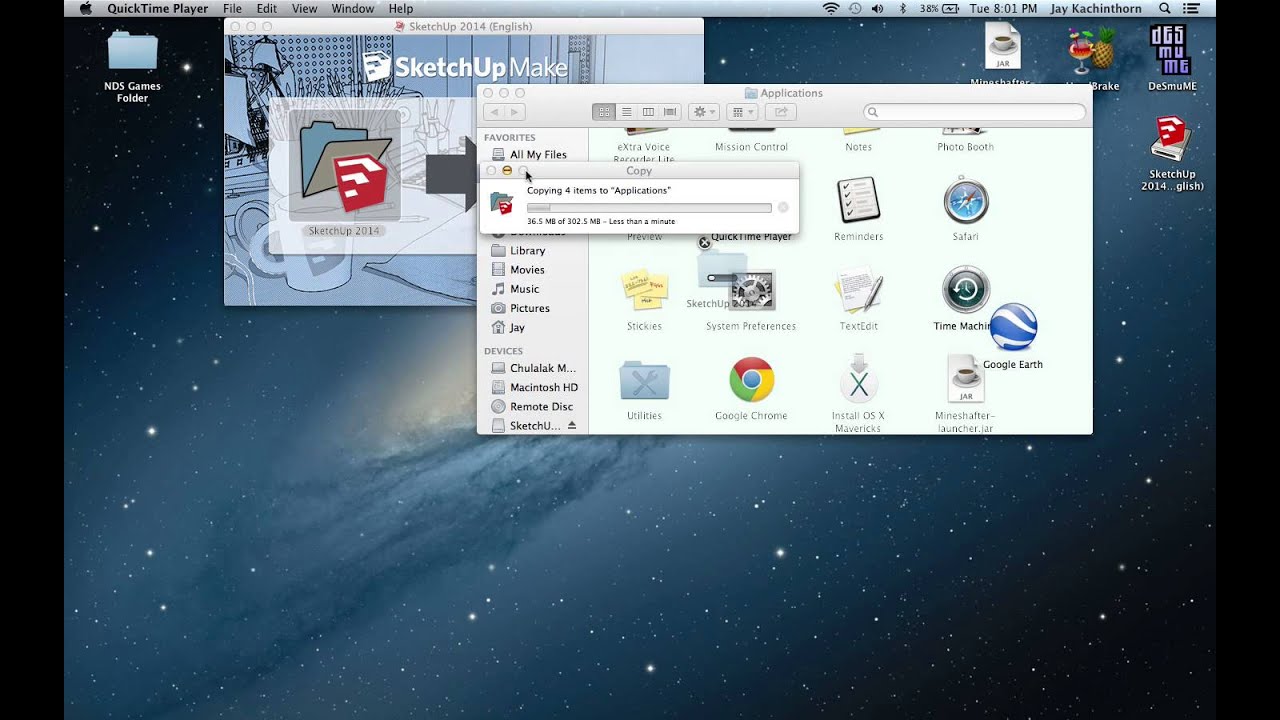Select the Mineshafter JAR file on the desktop
This screenshot has width=1280, height=720.
point(1001,46)
